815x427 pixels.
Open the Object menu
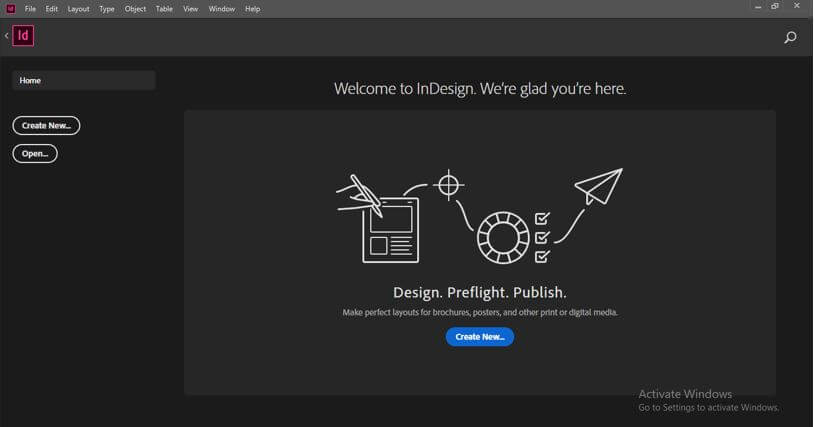135,9
